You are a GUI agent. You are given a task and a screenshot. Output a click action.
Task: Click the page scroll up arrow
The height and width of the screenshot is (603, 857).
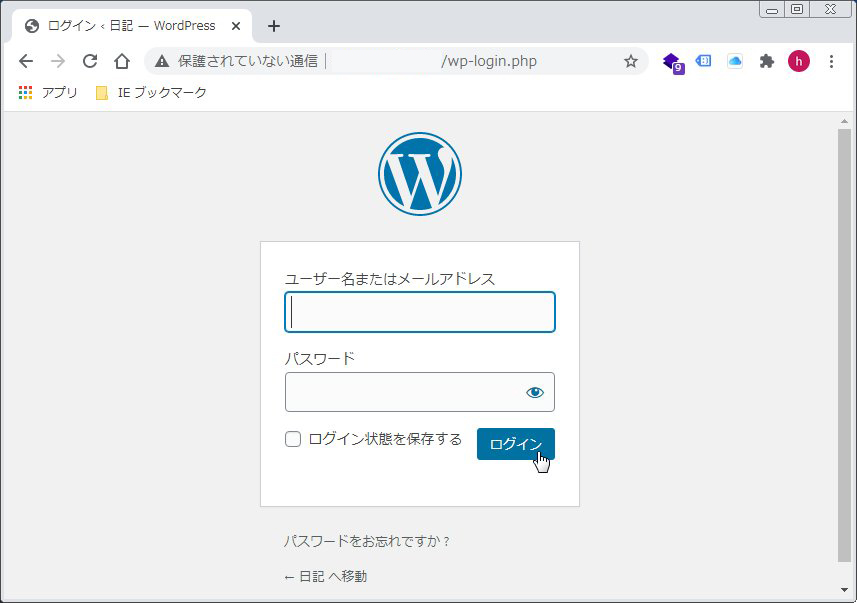[x=844, y=121]
